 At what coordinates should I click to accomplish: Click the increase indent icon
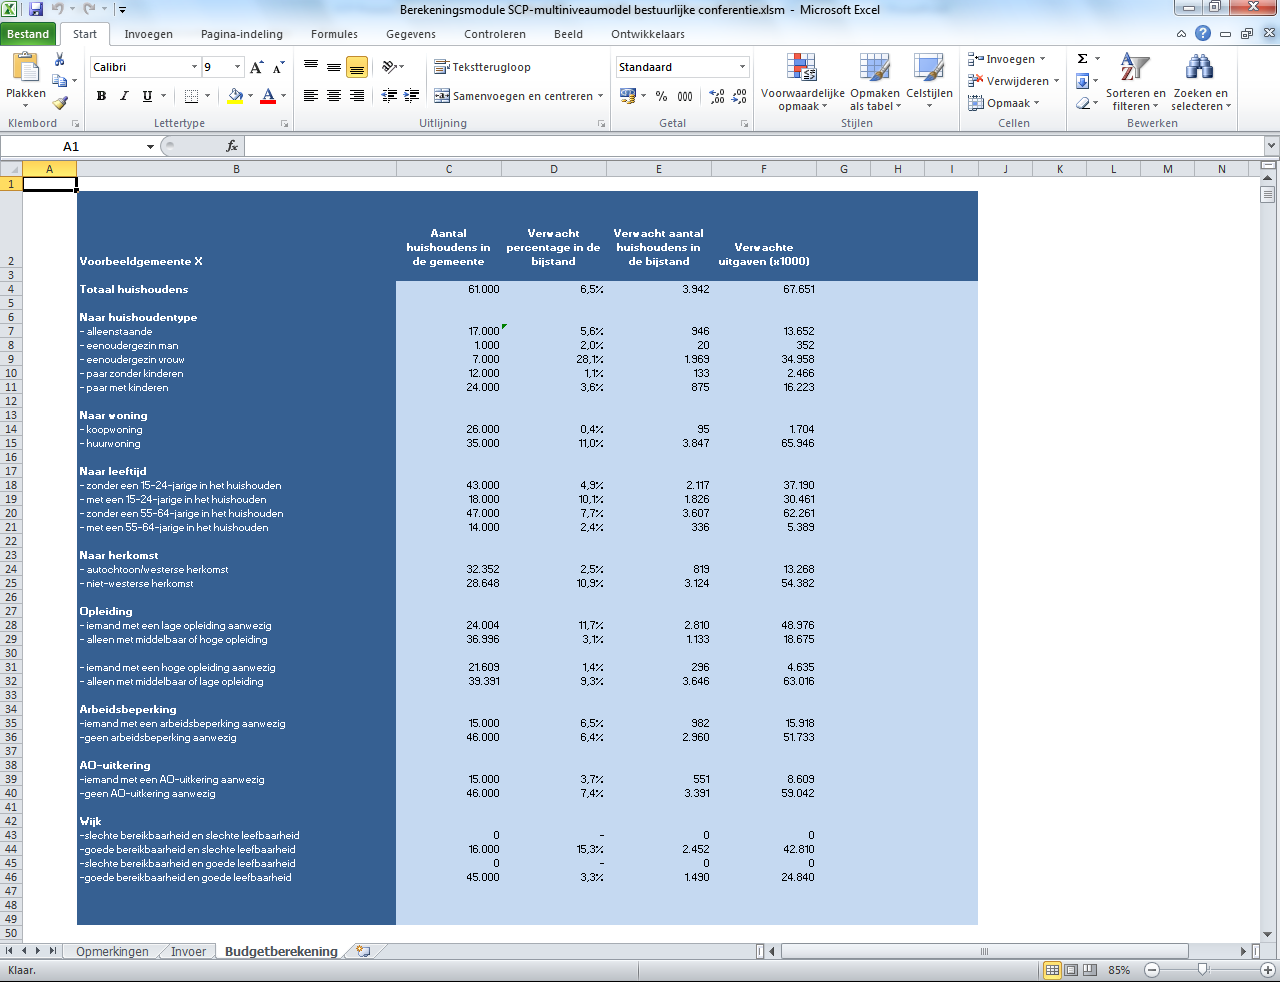(411, 96)
